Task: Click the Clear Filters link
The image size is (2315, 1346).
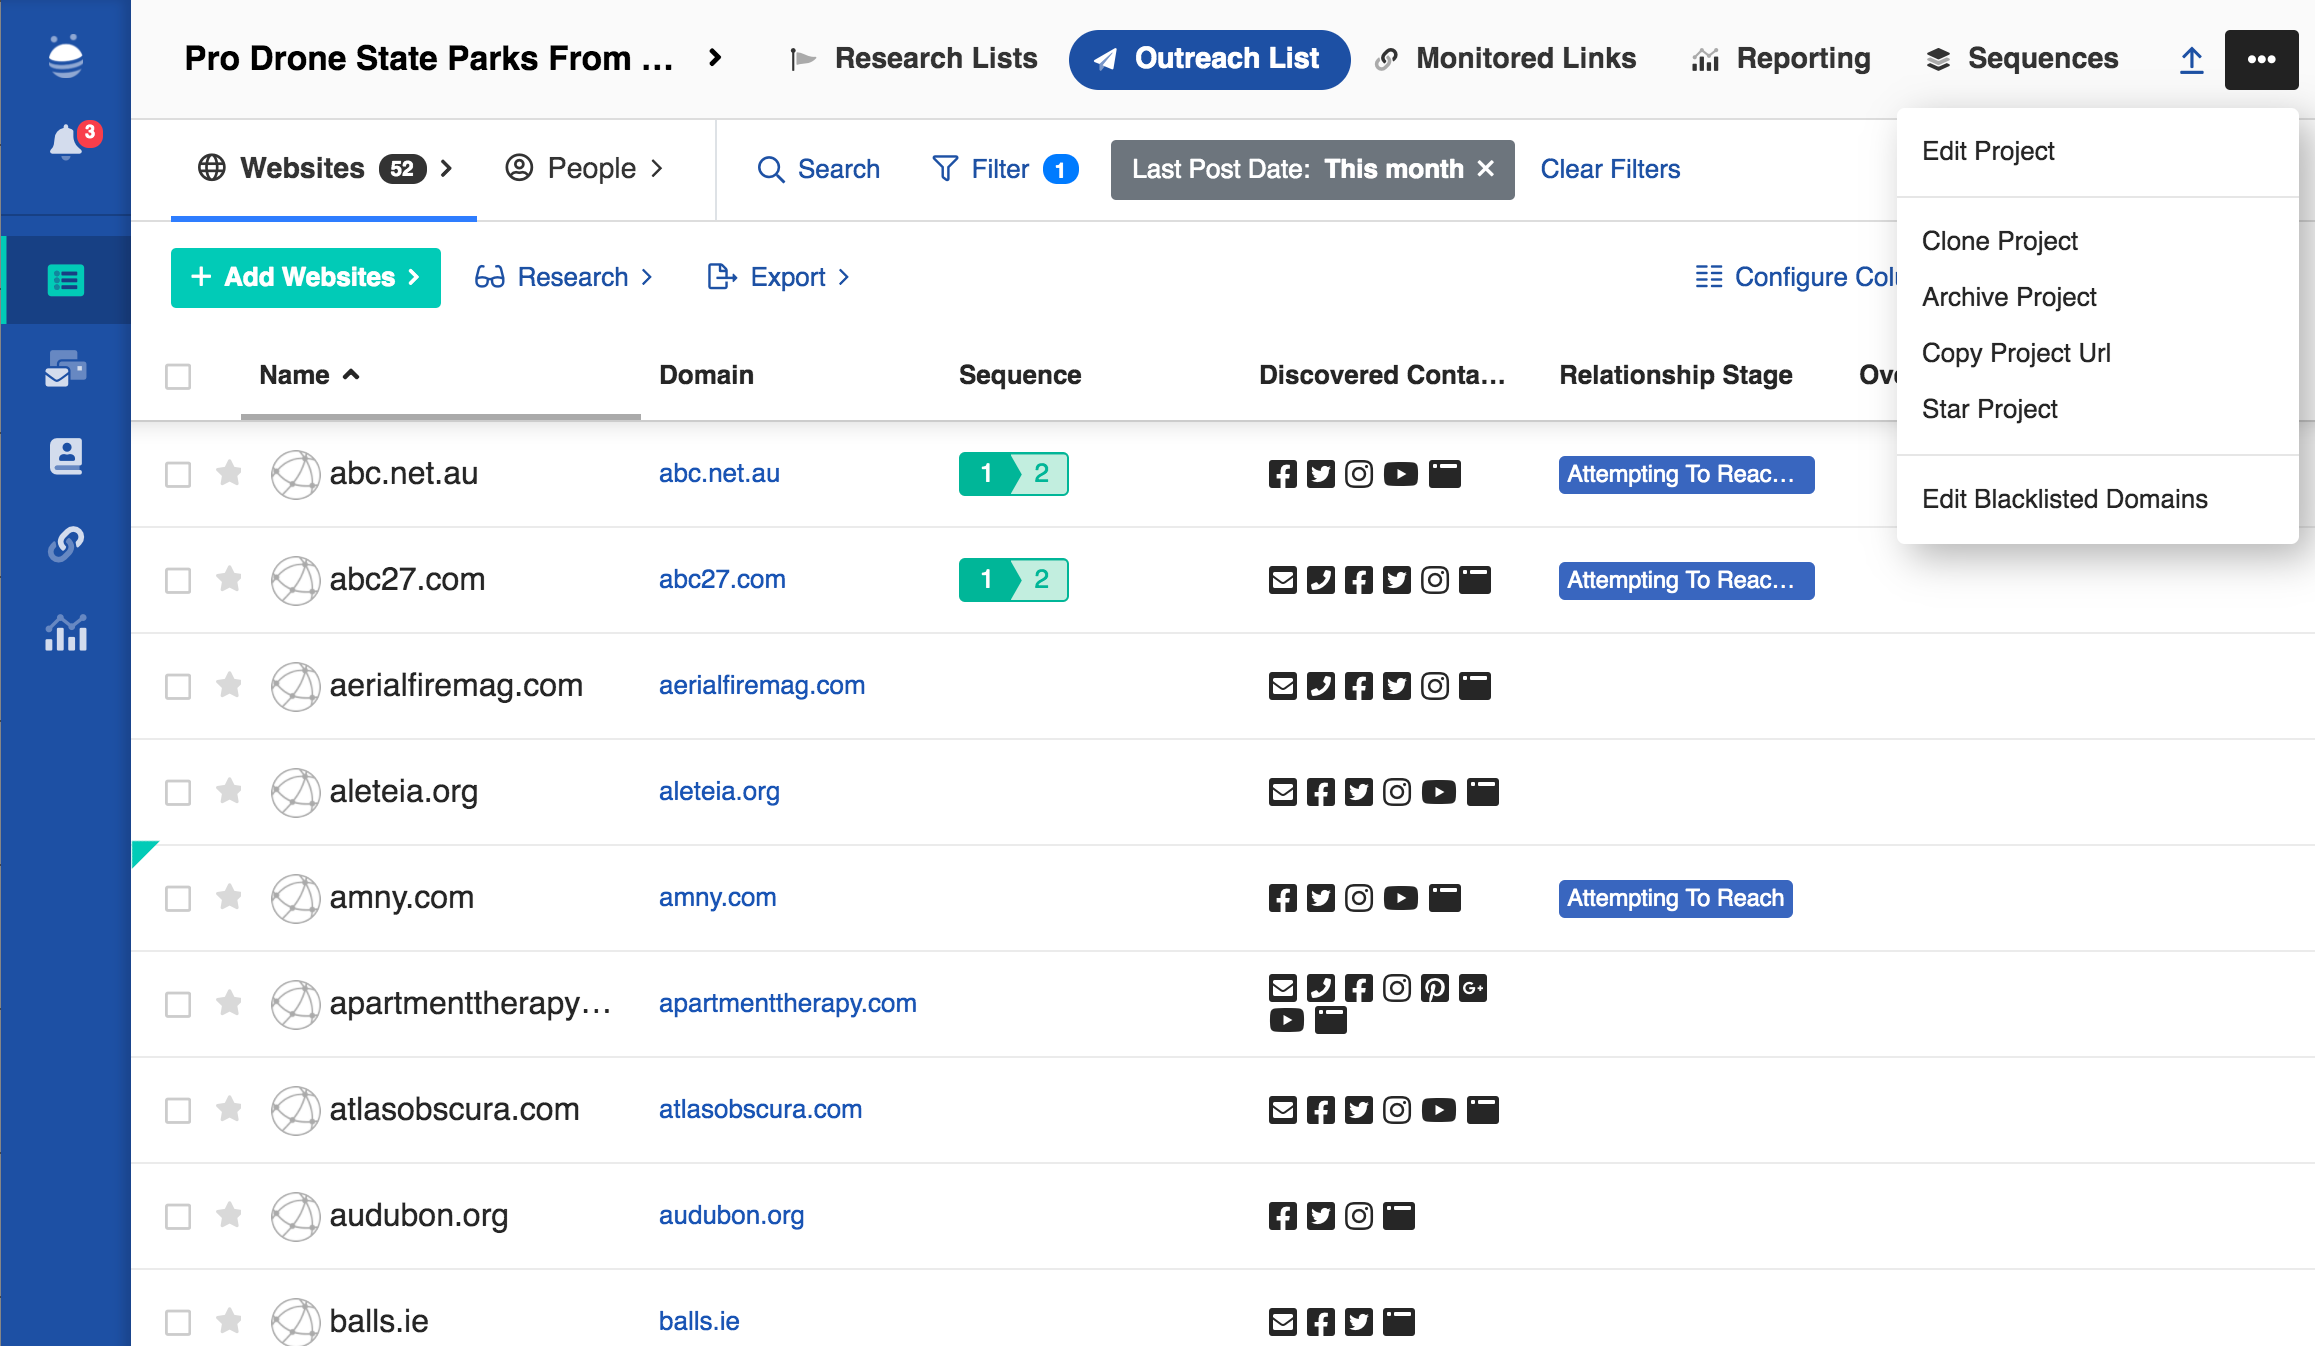Action: pos(1609,169)
